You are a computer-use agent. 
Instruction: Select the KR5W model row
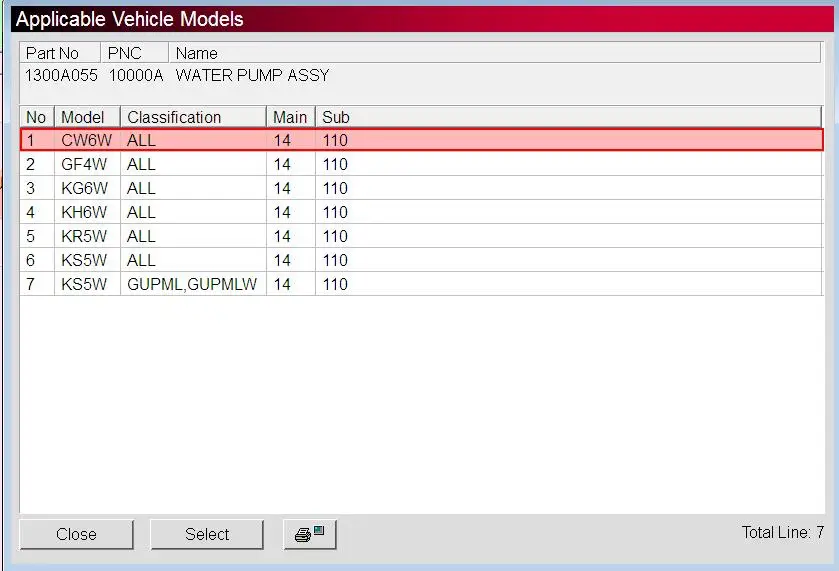coord(421,236)
